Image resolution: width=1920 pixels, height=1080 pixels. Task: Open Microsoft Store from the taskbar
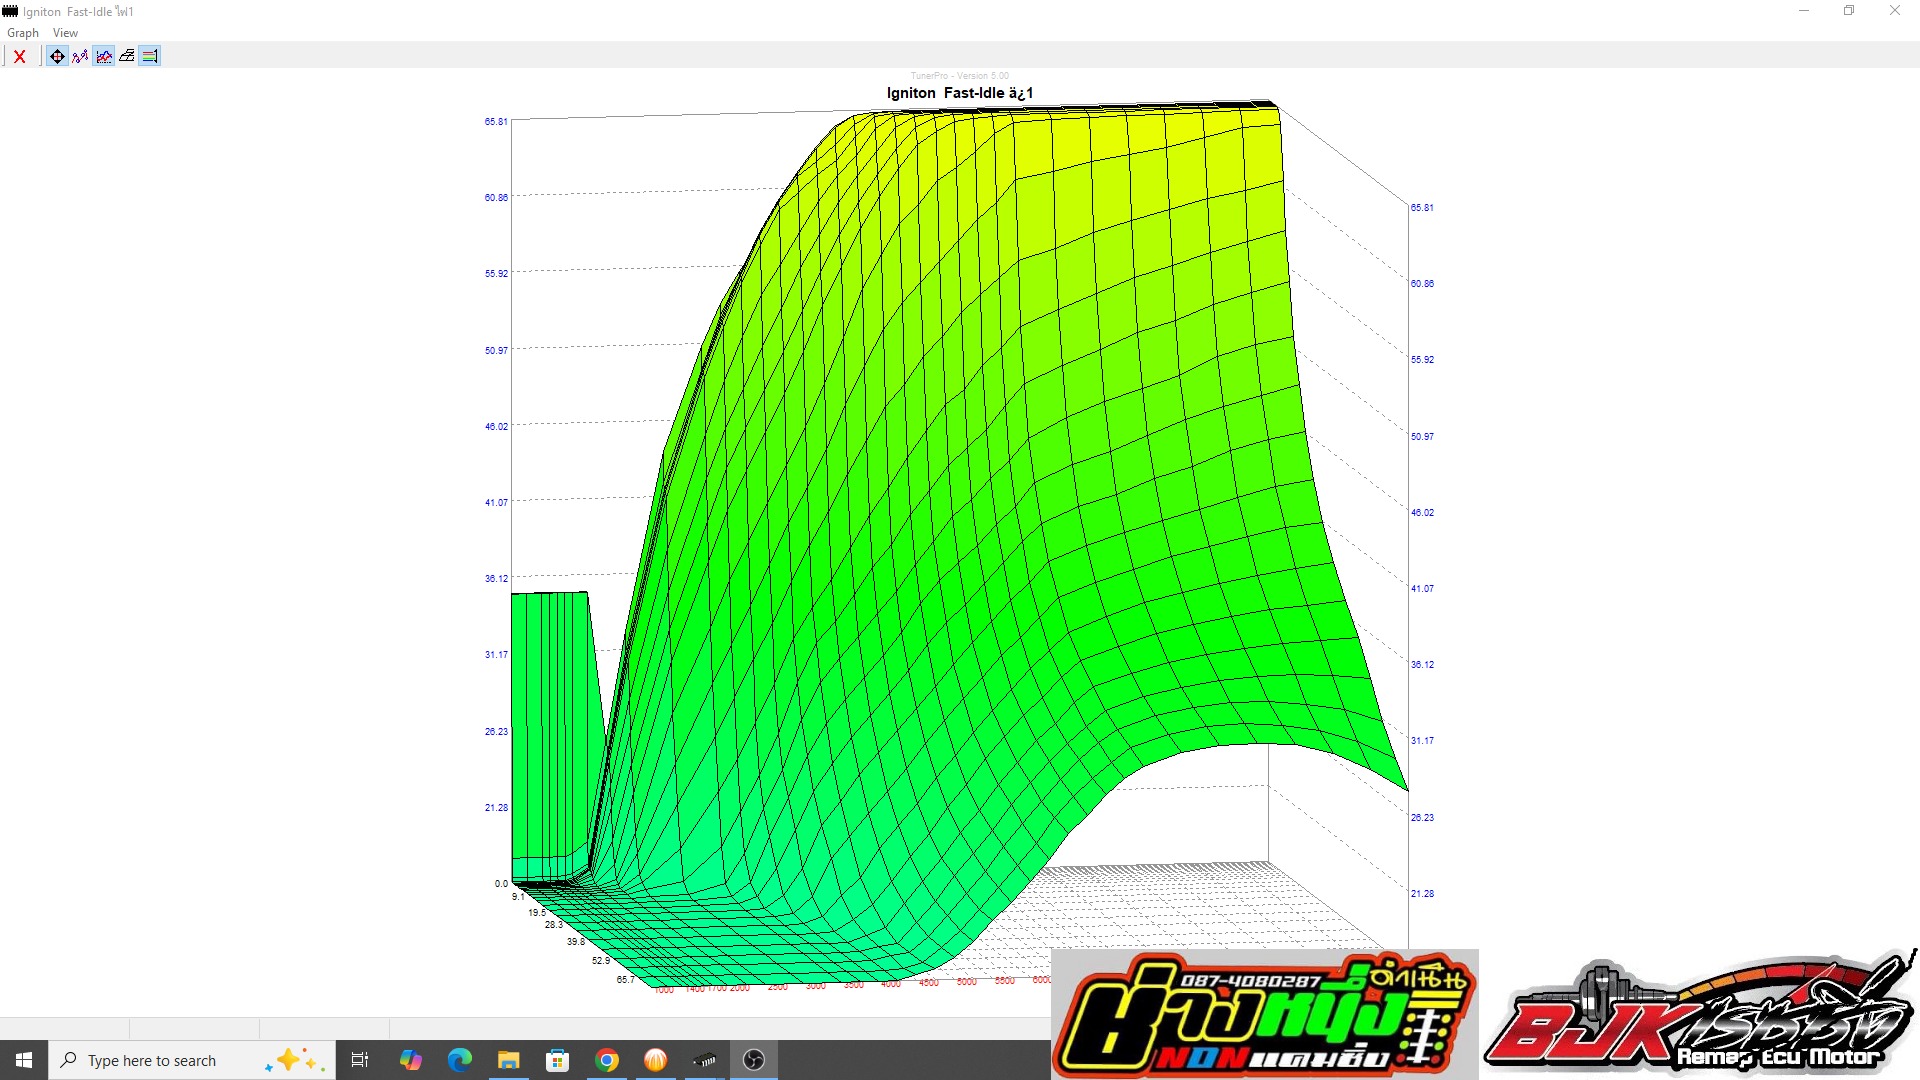(557, 1060)
